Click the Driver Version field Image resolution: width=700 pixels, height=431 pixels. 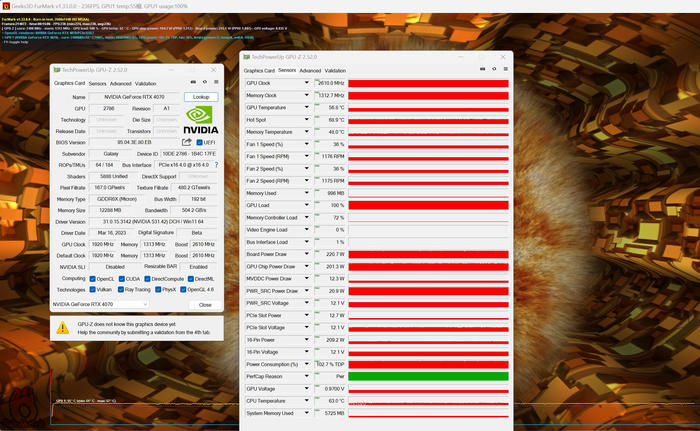click(x=153, y=222)
